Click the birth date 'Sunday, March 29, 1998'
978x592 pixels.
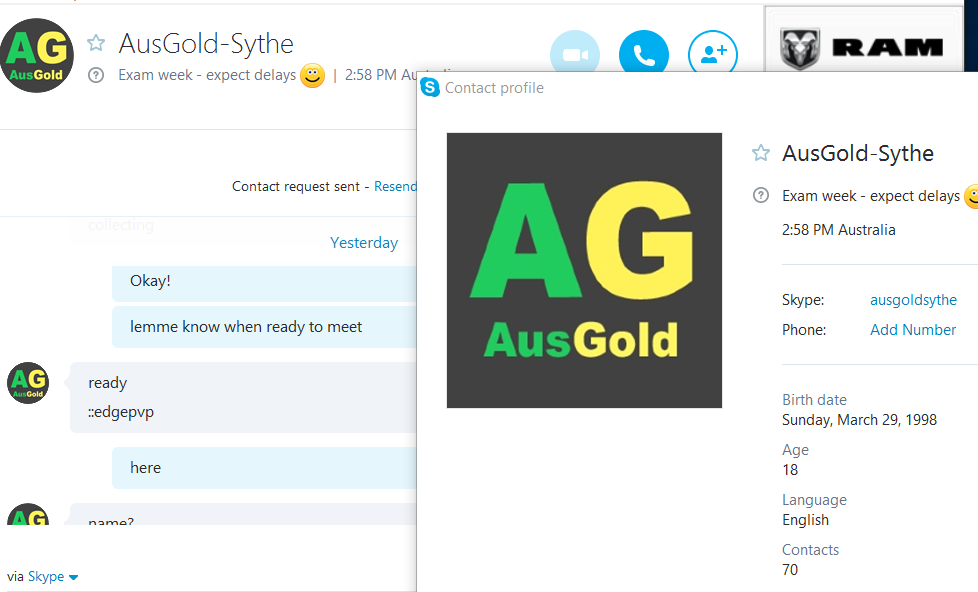pyautogui.click(x=859, y=420)
